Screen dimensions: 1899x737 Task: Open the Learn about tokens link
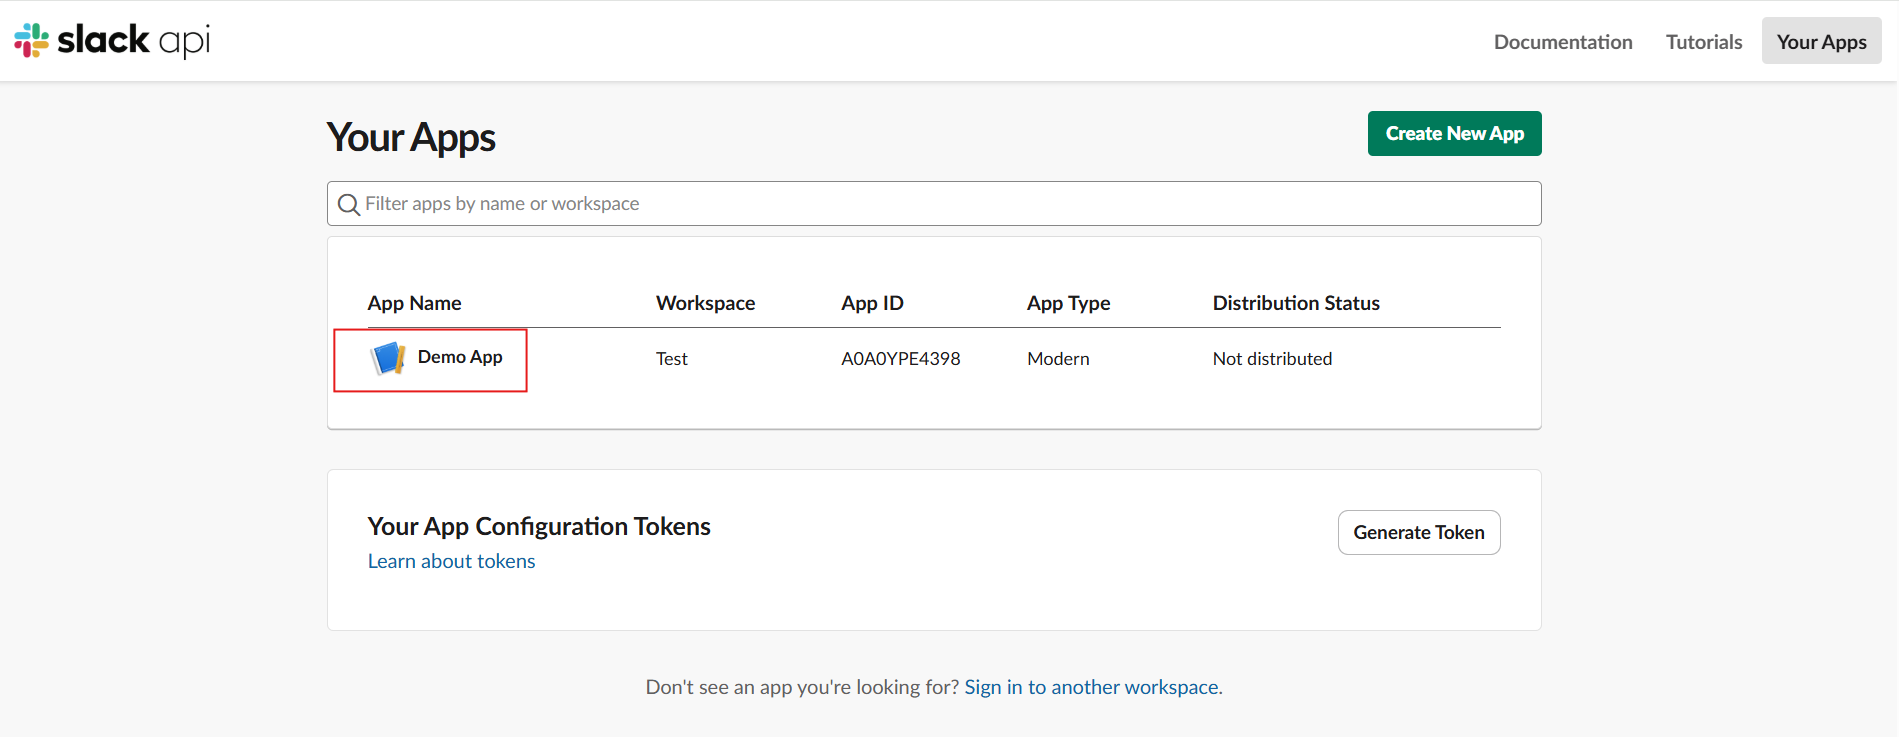(451, 561)
